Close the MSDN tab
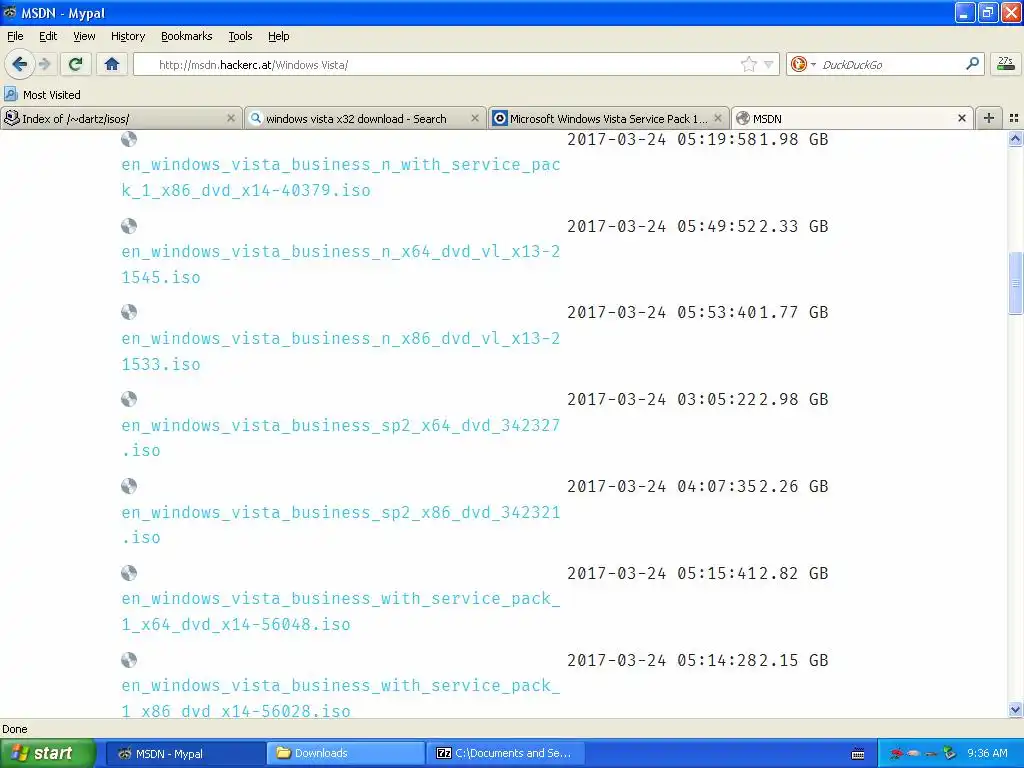Viewport: 1024px width, 768px height. pos(961,118)
